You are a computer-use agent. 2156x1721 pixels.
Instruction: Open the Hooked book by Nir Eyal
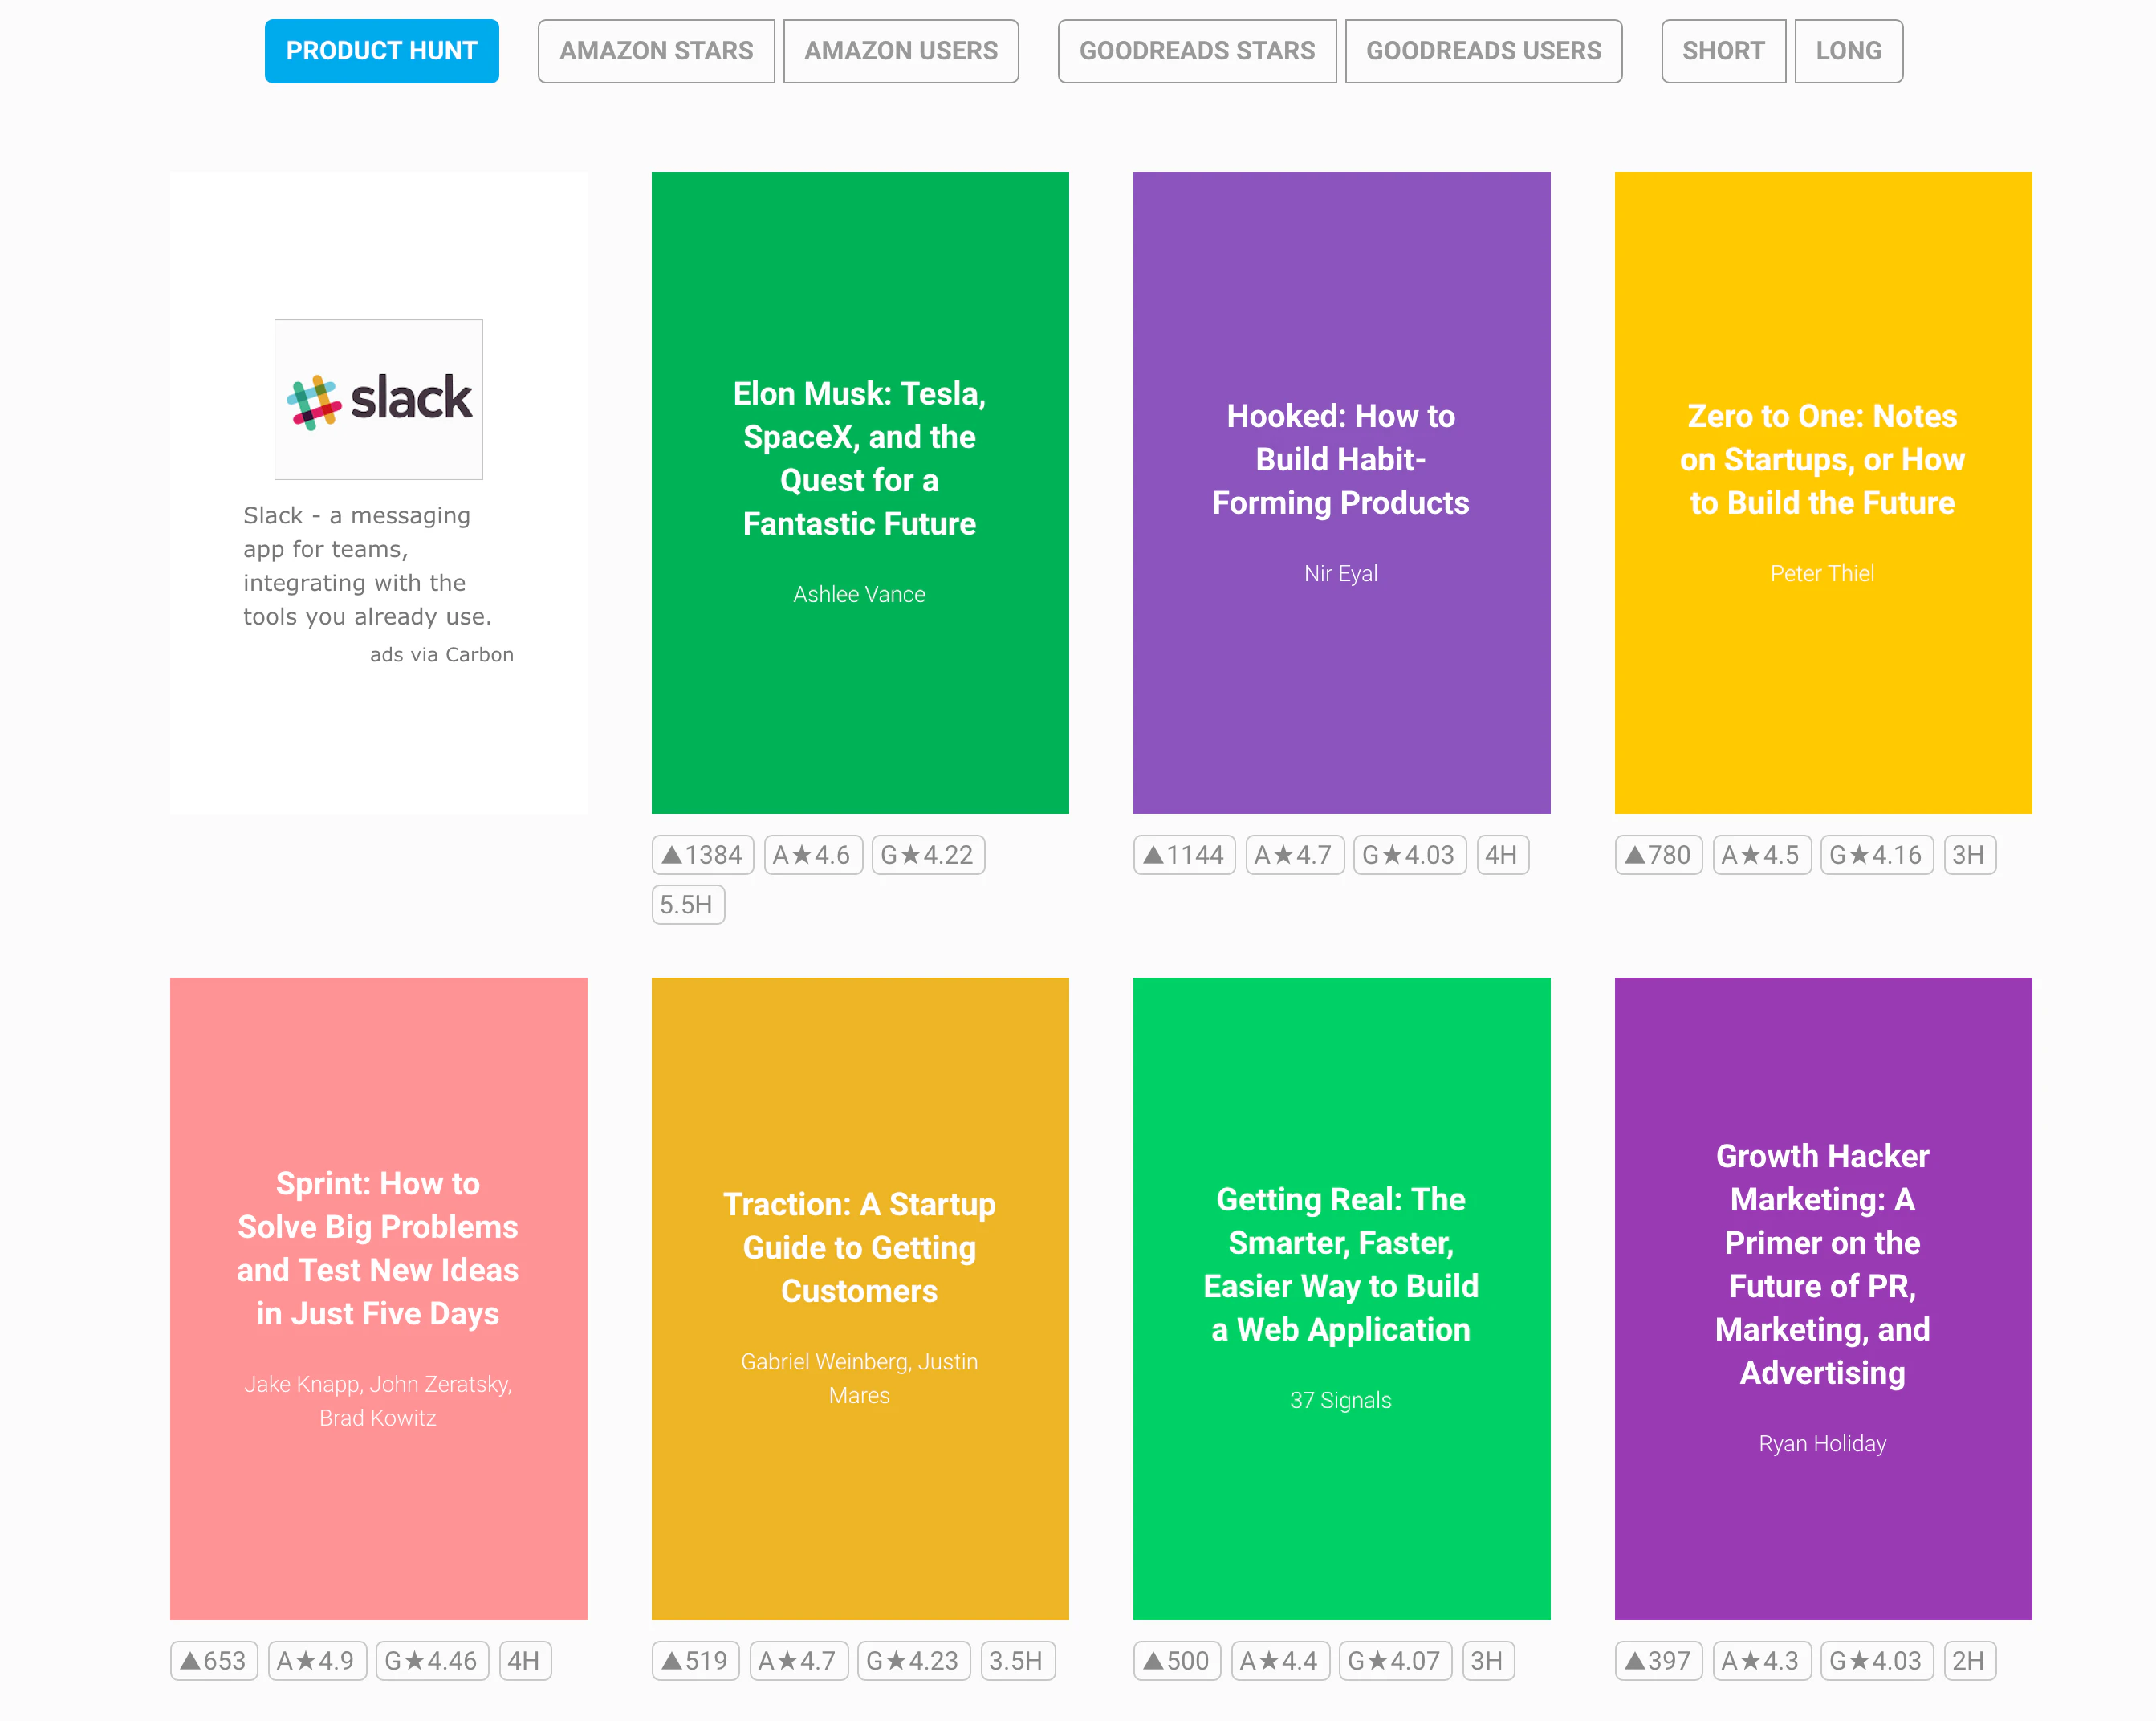click(1340, 492)
